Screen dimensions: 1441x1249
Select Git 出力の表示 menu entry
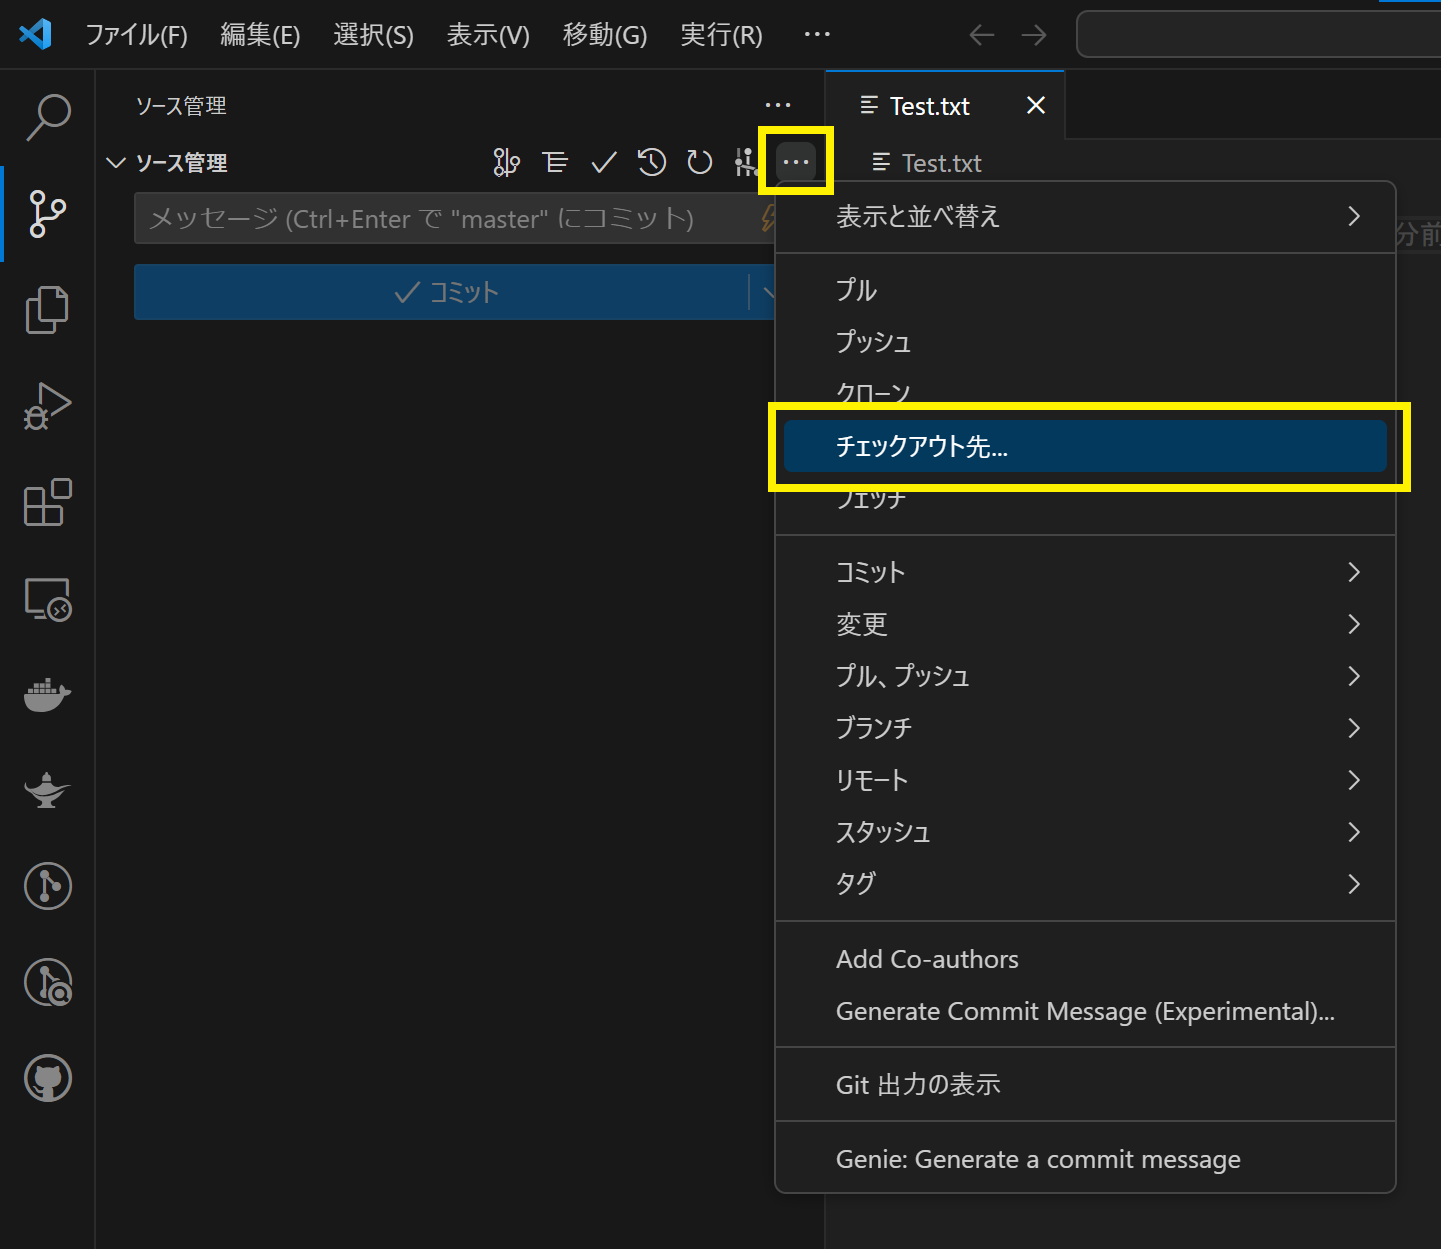1085,1085
